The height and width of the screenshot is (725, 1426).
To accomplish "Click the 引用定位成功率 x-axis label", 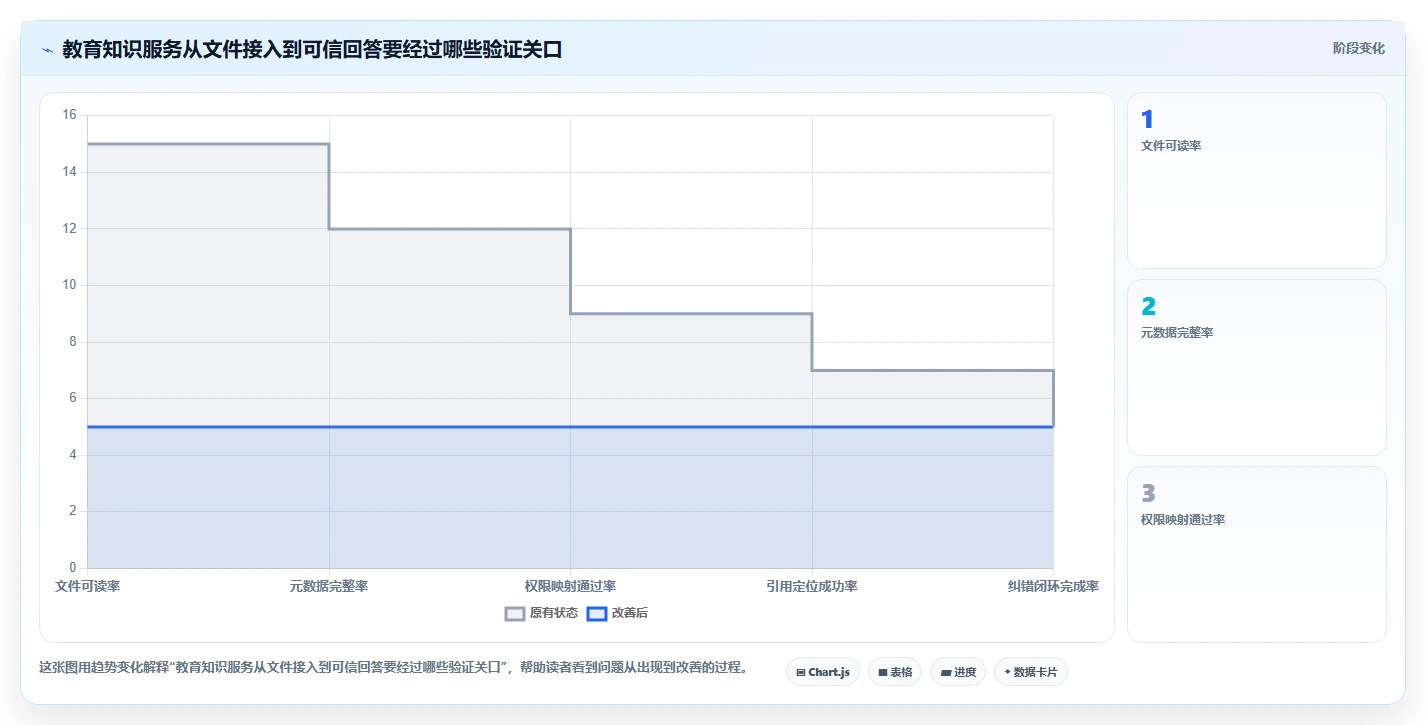I will coord(812,586).
